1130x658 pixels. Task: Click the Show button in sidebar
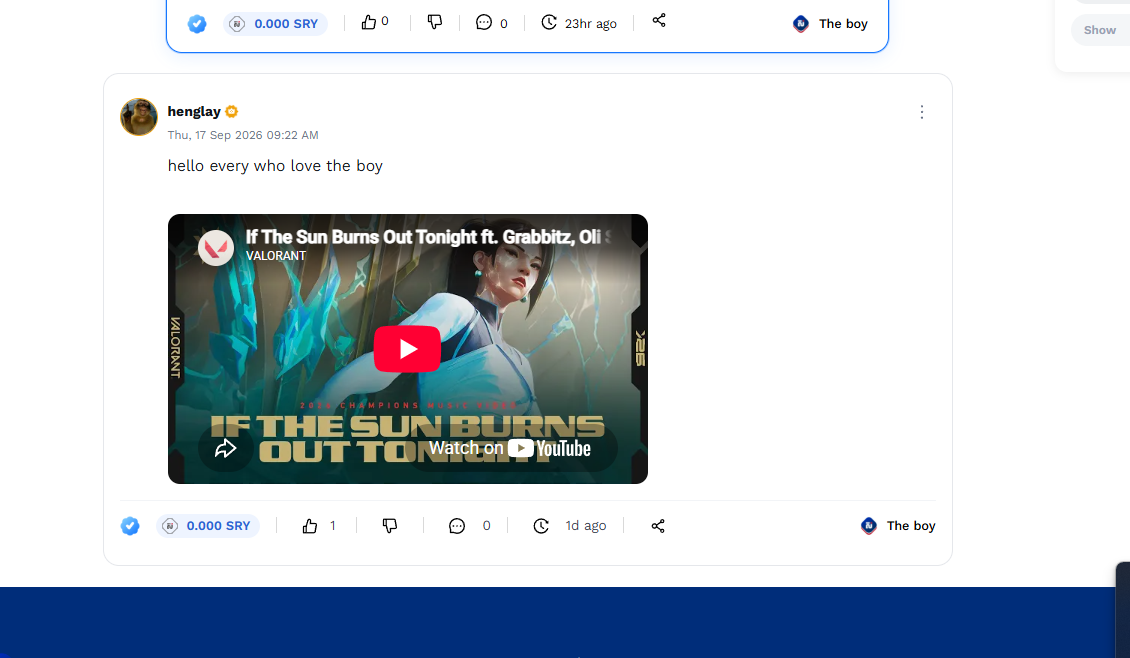click(1100, 30)
